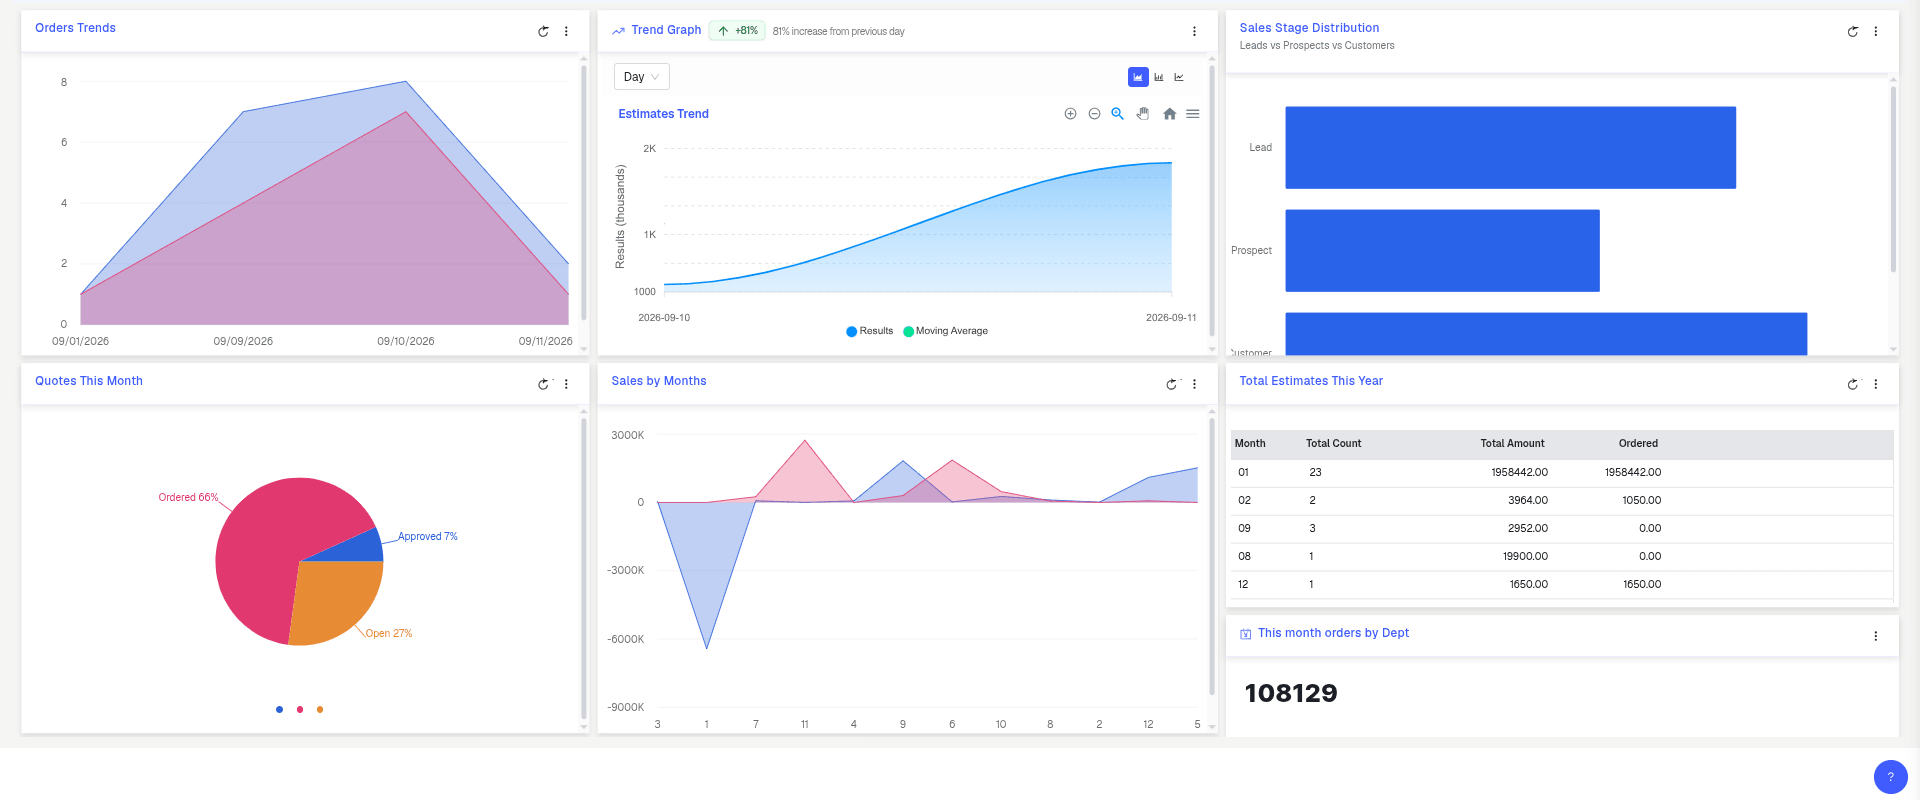Toggle the Moving Average legend series
Screen dimensions: 1920x800
pyautogui.click(x=945, y=331)
